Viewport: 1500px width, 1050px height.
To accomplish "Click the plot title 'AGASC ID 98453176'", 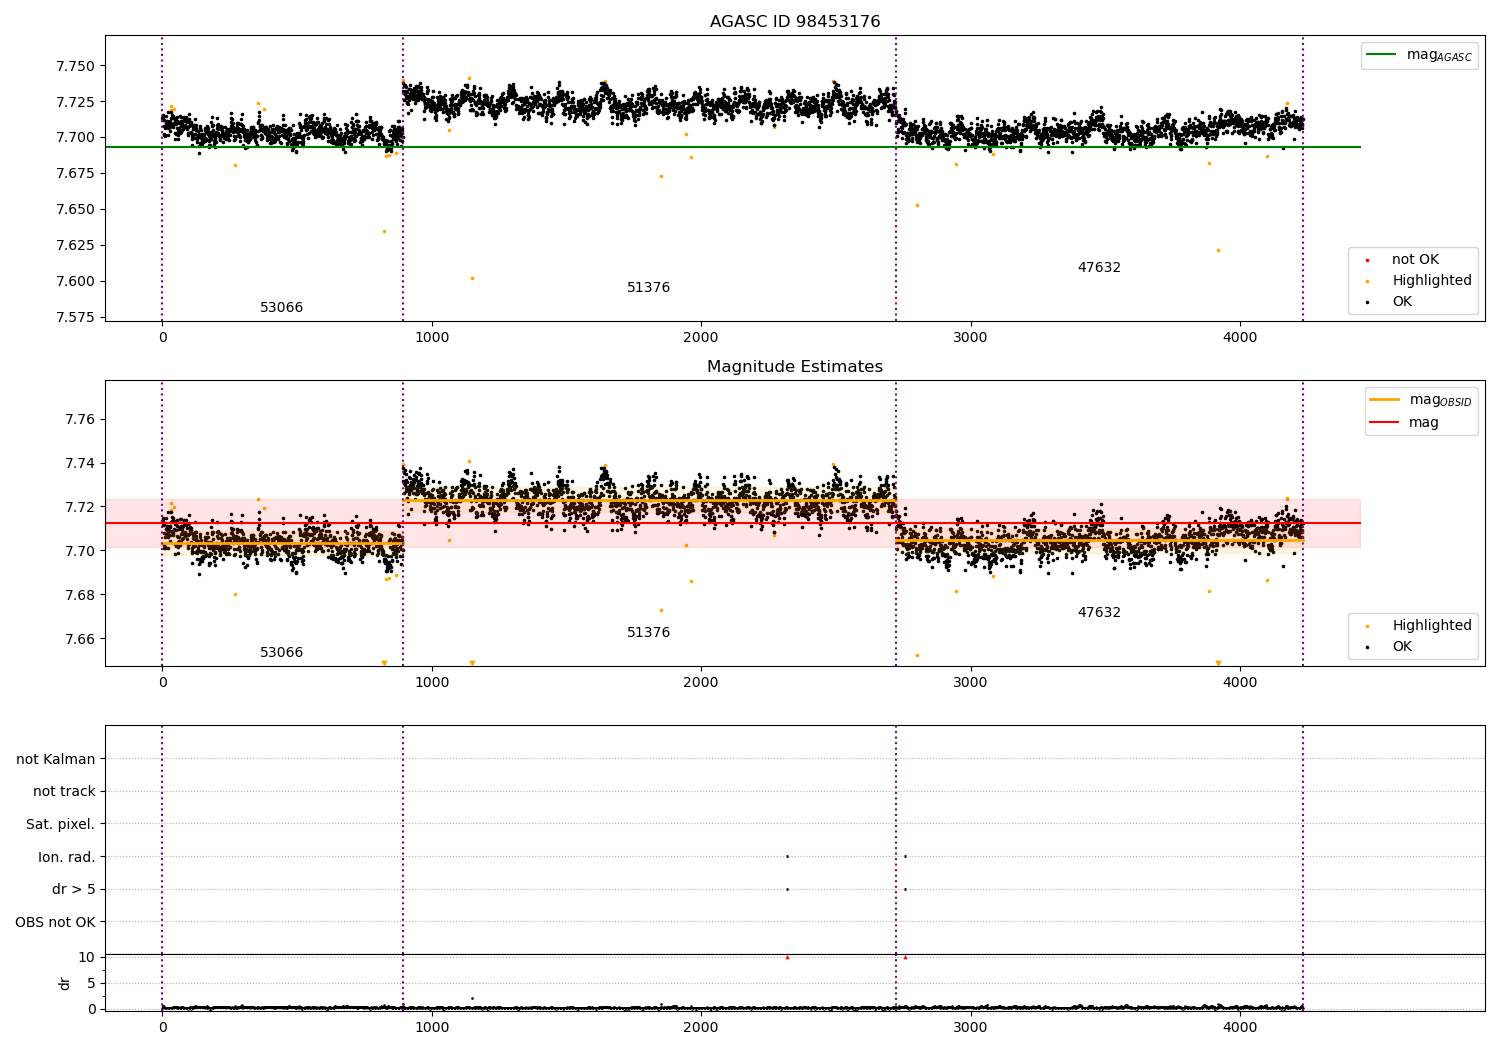I will pyautogui.click(x=795, y=22).
